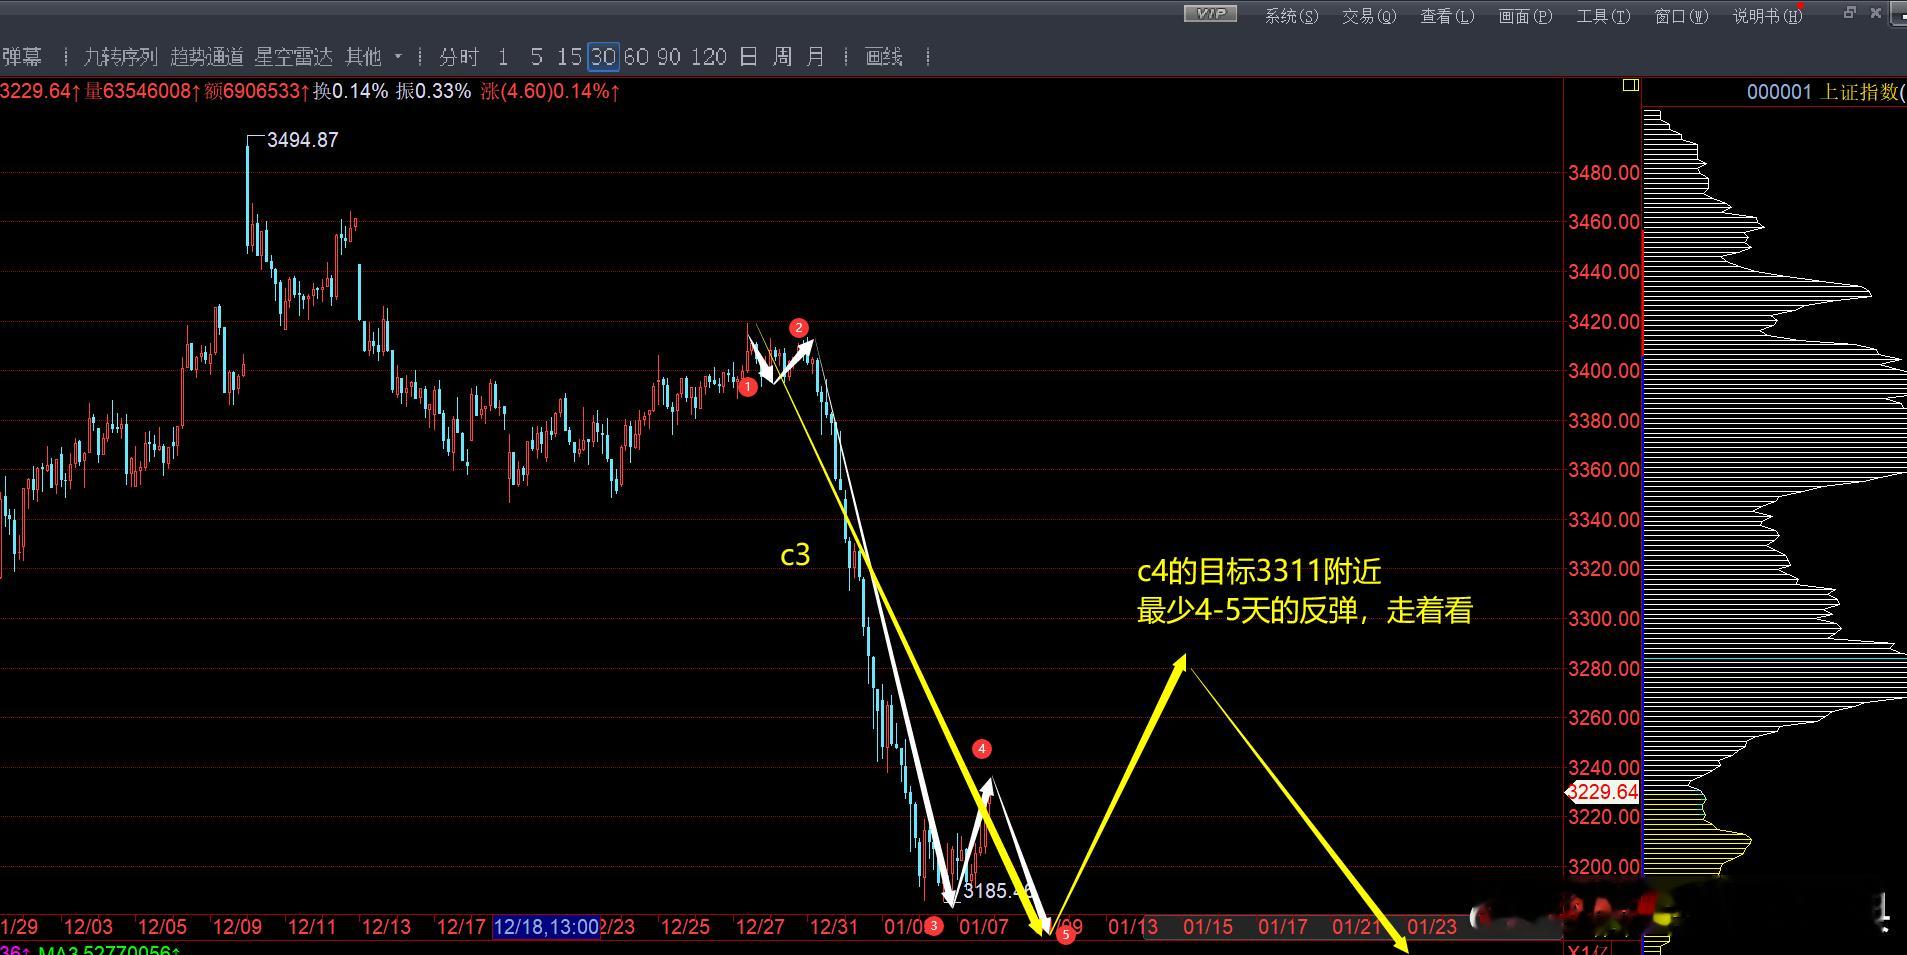Switch to the 日 daily chart

coord(748,57)
